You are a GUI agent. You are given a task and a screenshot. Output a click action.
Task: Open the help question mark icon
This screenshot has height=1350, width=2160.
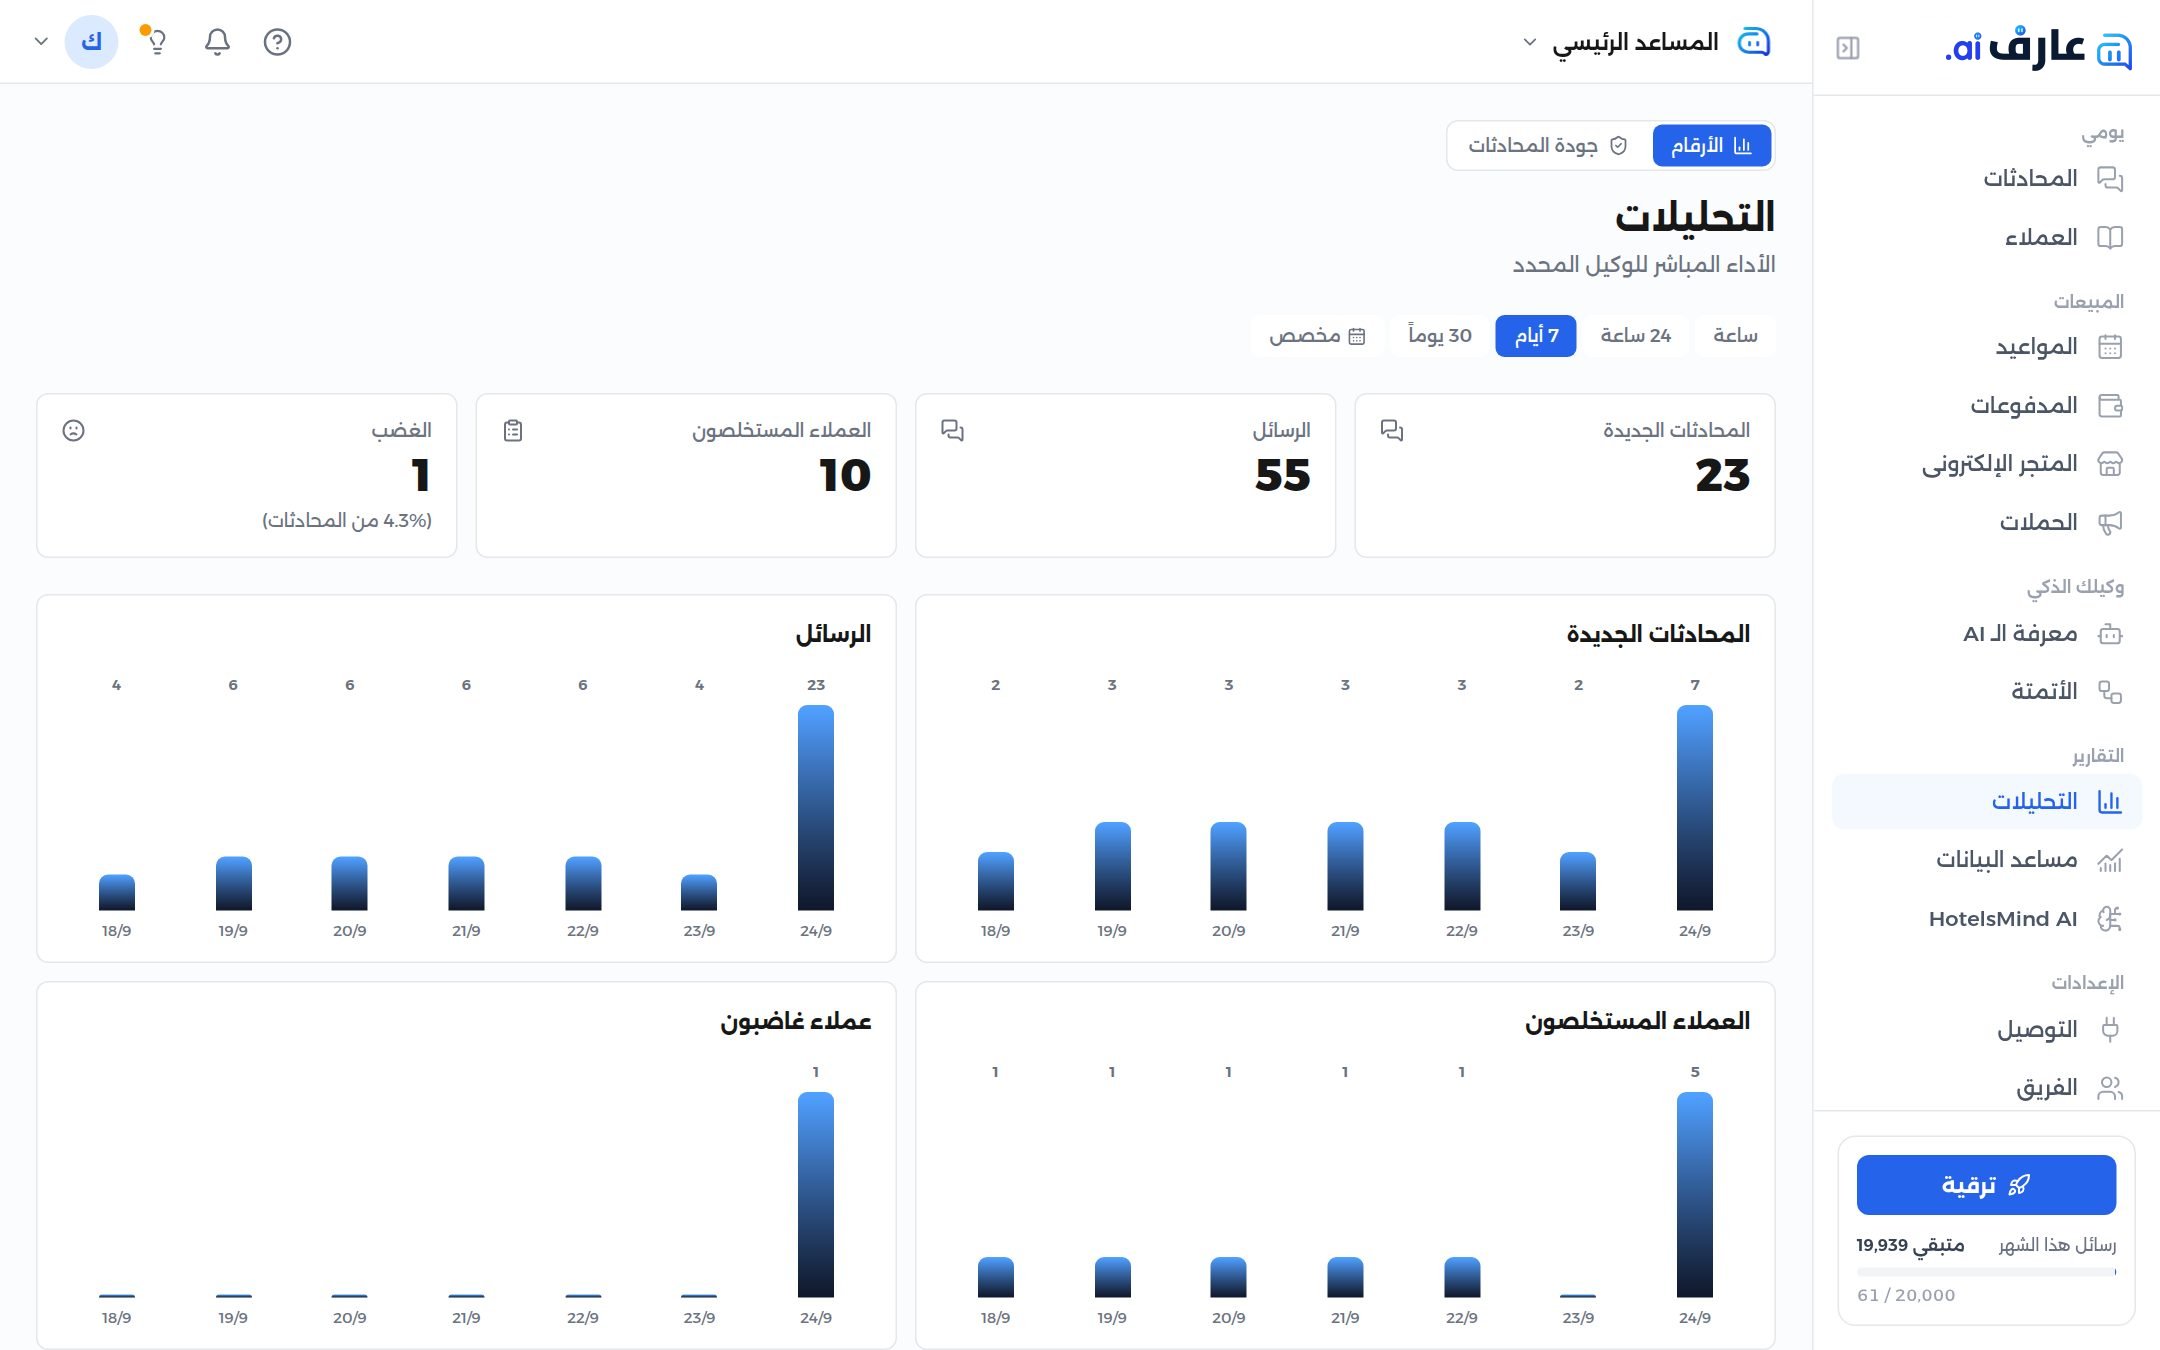click(x=277, y=42)
